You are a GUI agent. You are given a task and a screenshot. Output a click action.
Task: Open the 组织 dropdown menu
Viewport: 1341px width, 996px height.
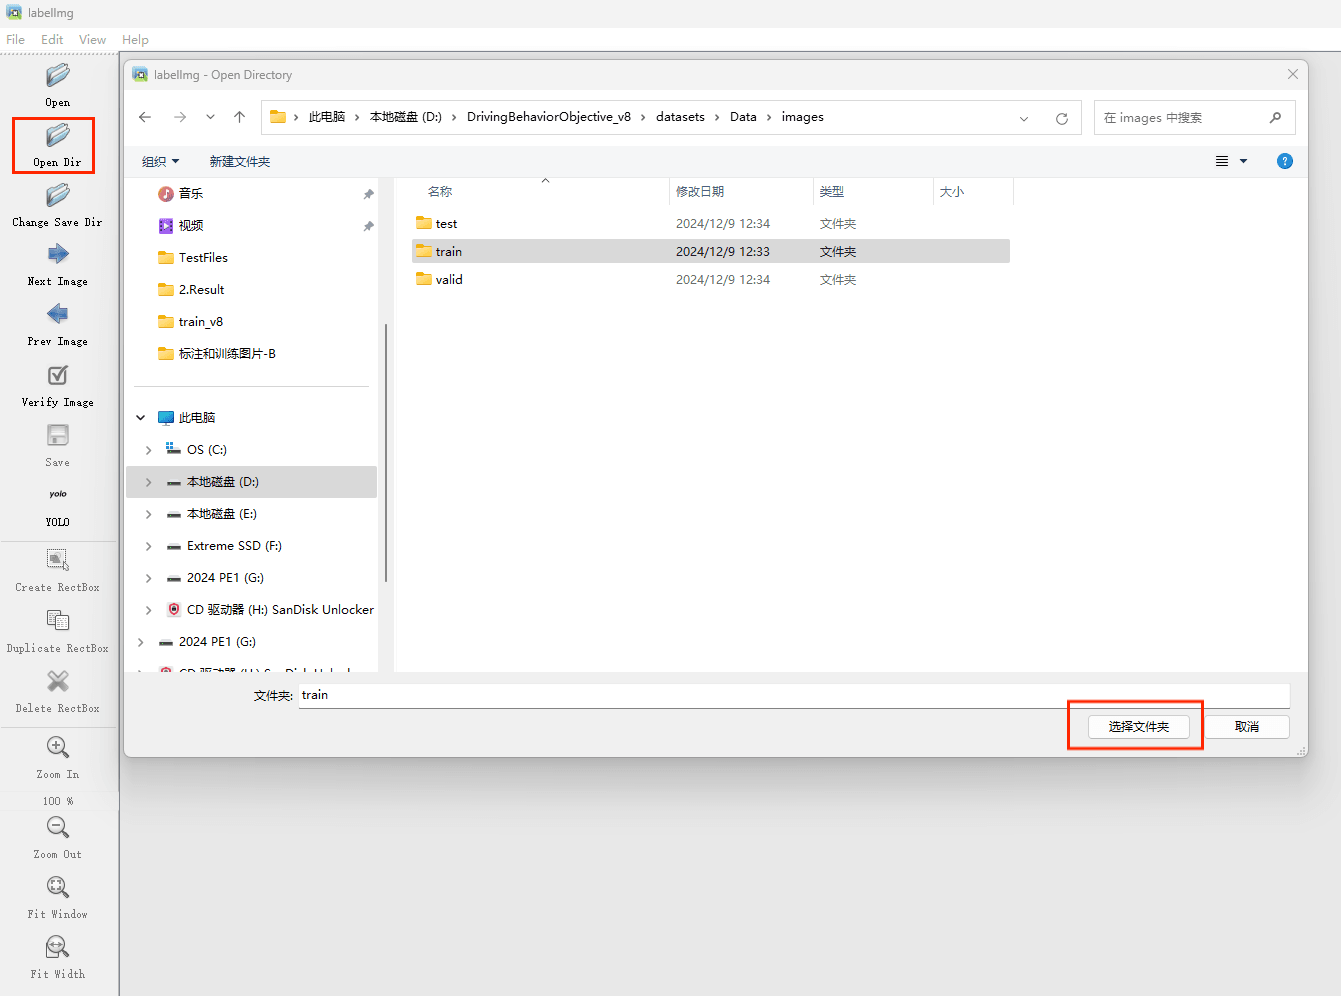click(x=160, y=162)
